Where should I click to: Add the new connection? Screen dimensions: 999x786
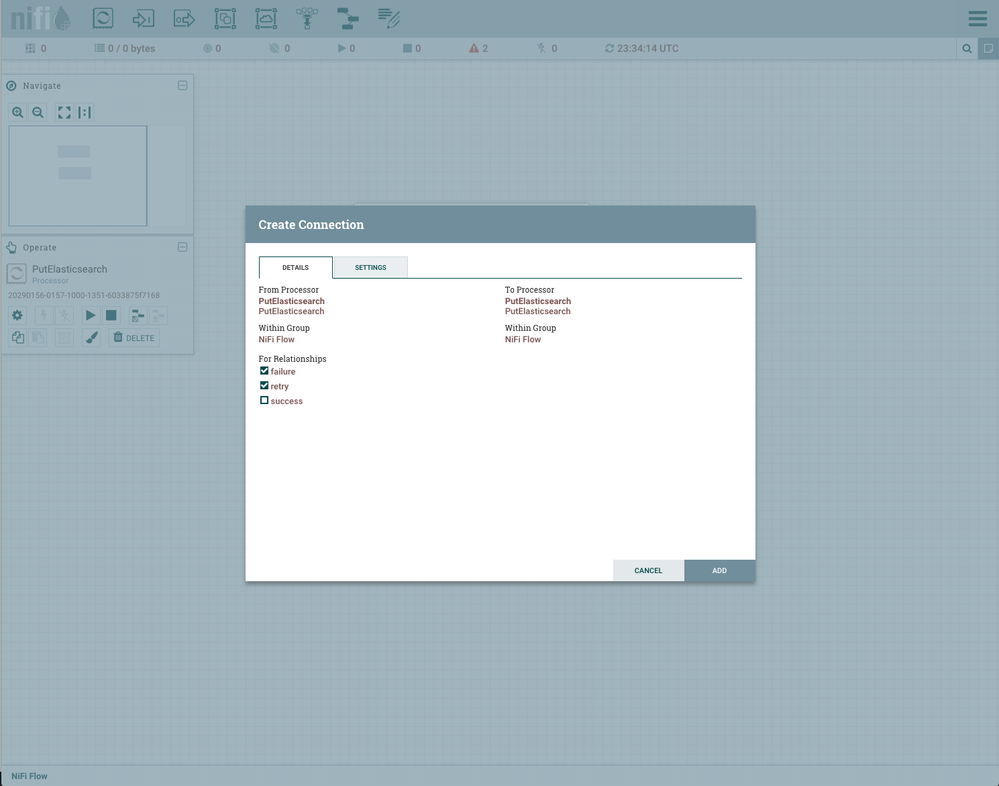[x=719, y=571]
